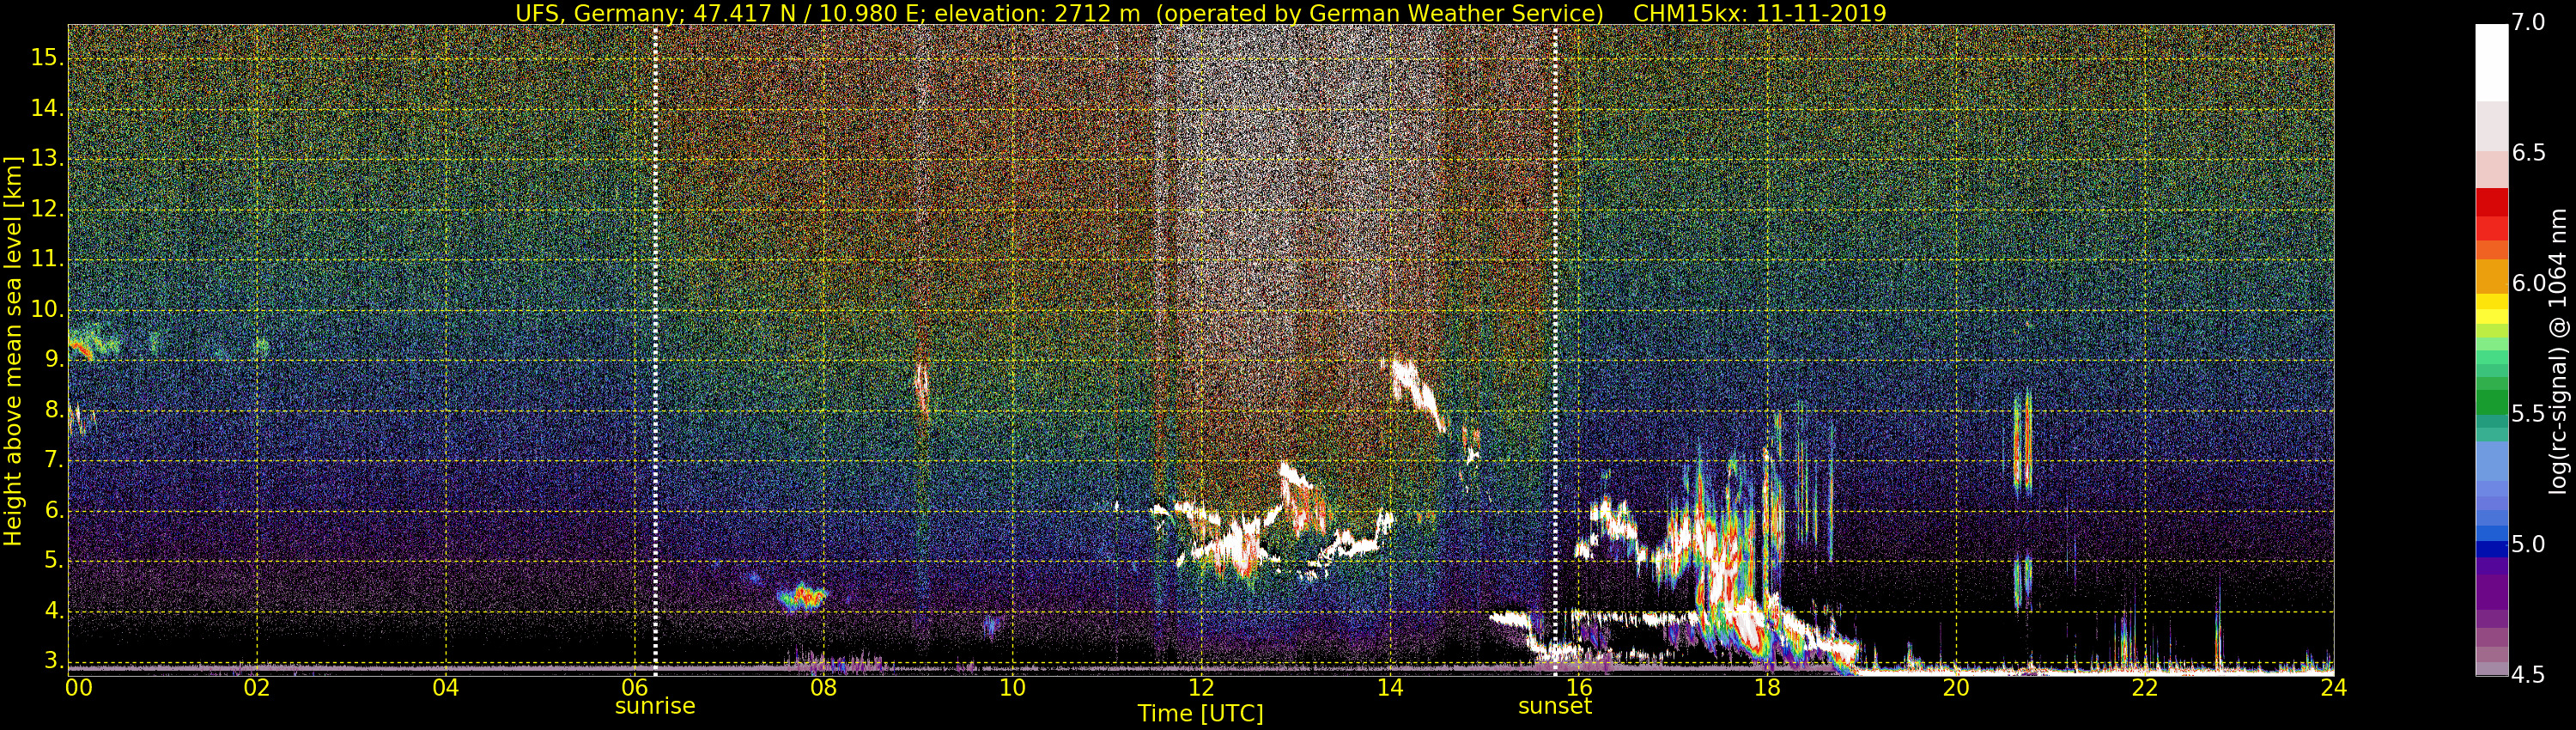Screen dimensions: 2576x730
Task: Click the "sunrise" label below the time axis
Action: pos(655,706)
